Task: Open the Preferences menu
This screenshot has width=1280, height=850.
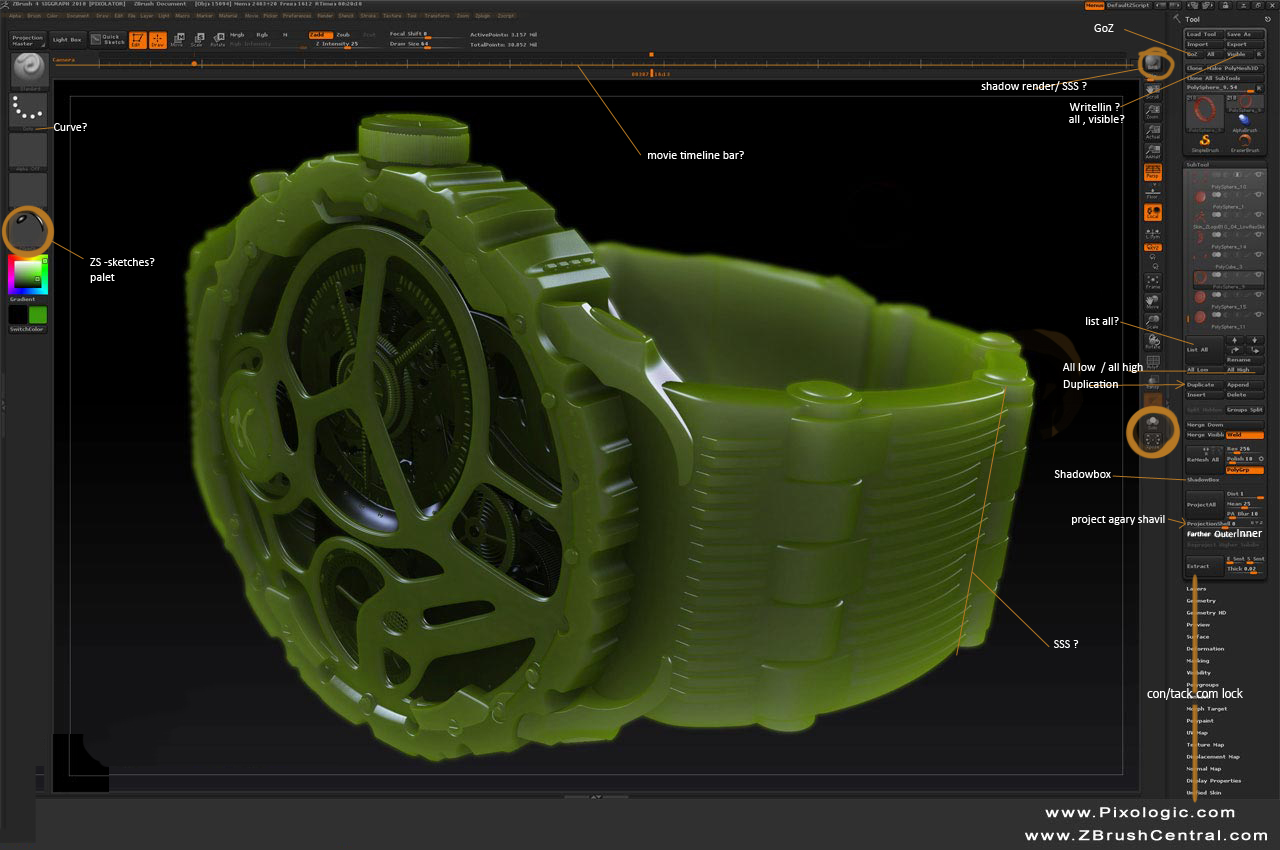Action: pos(296,16)
